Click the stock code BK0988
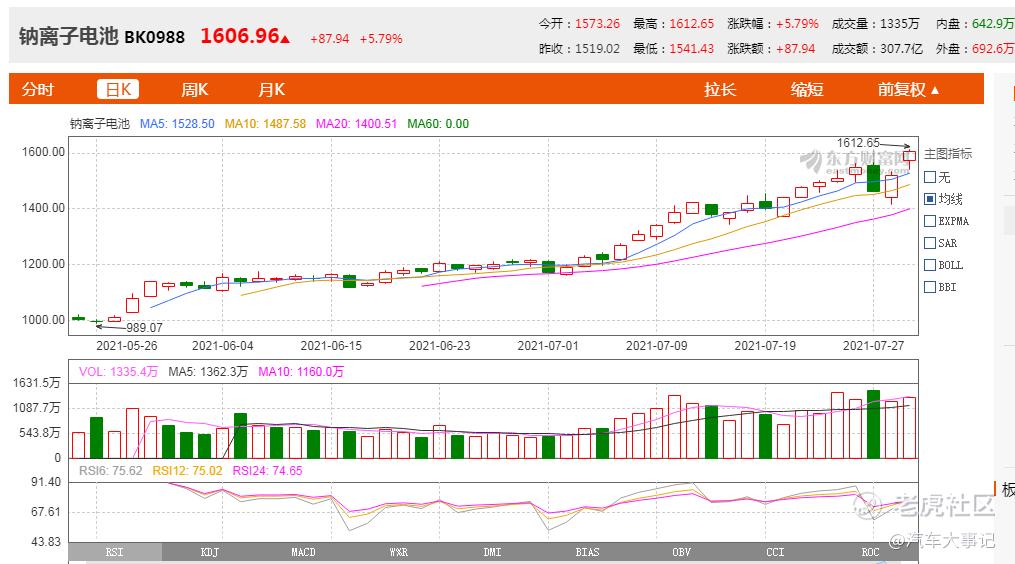1015x564 pixels. (x=155, y=38)
